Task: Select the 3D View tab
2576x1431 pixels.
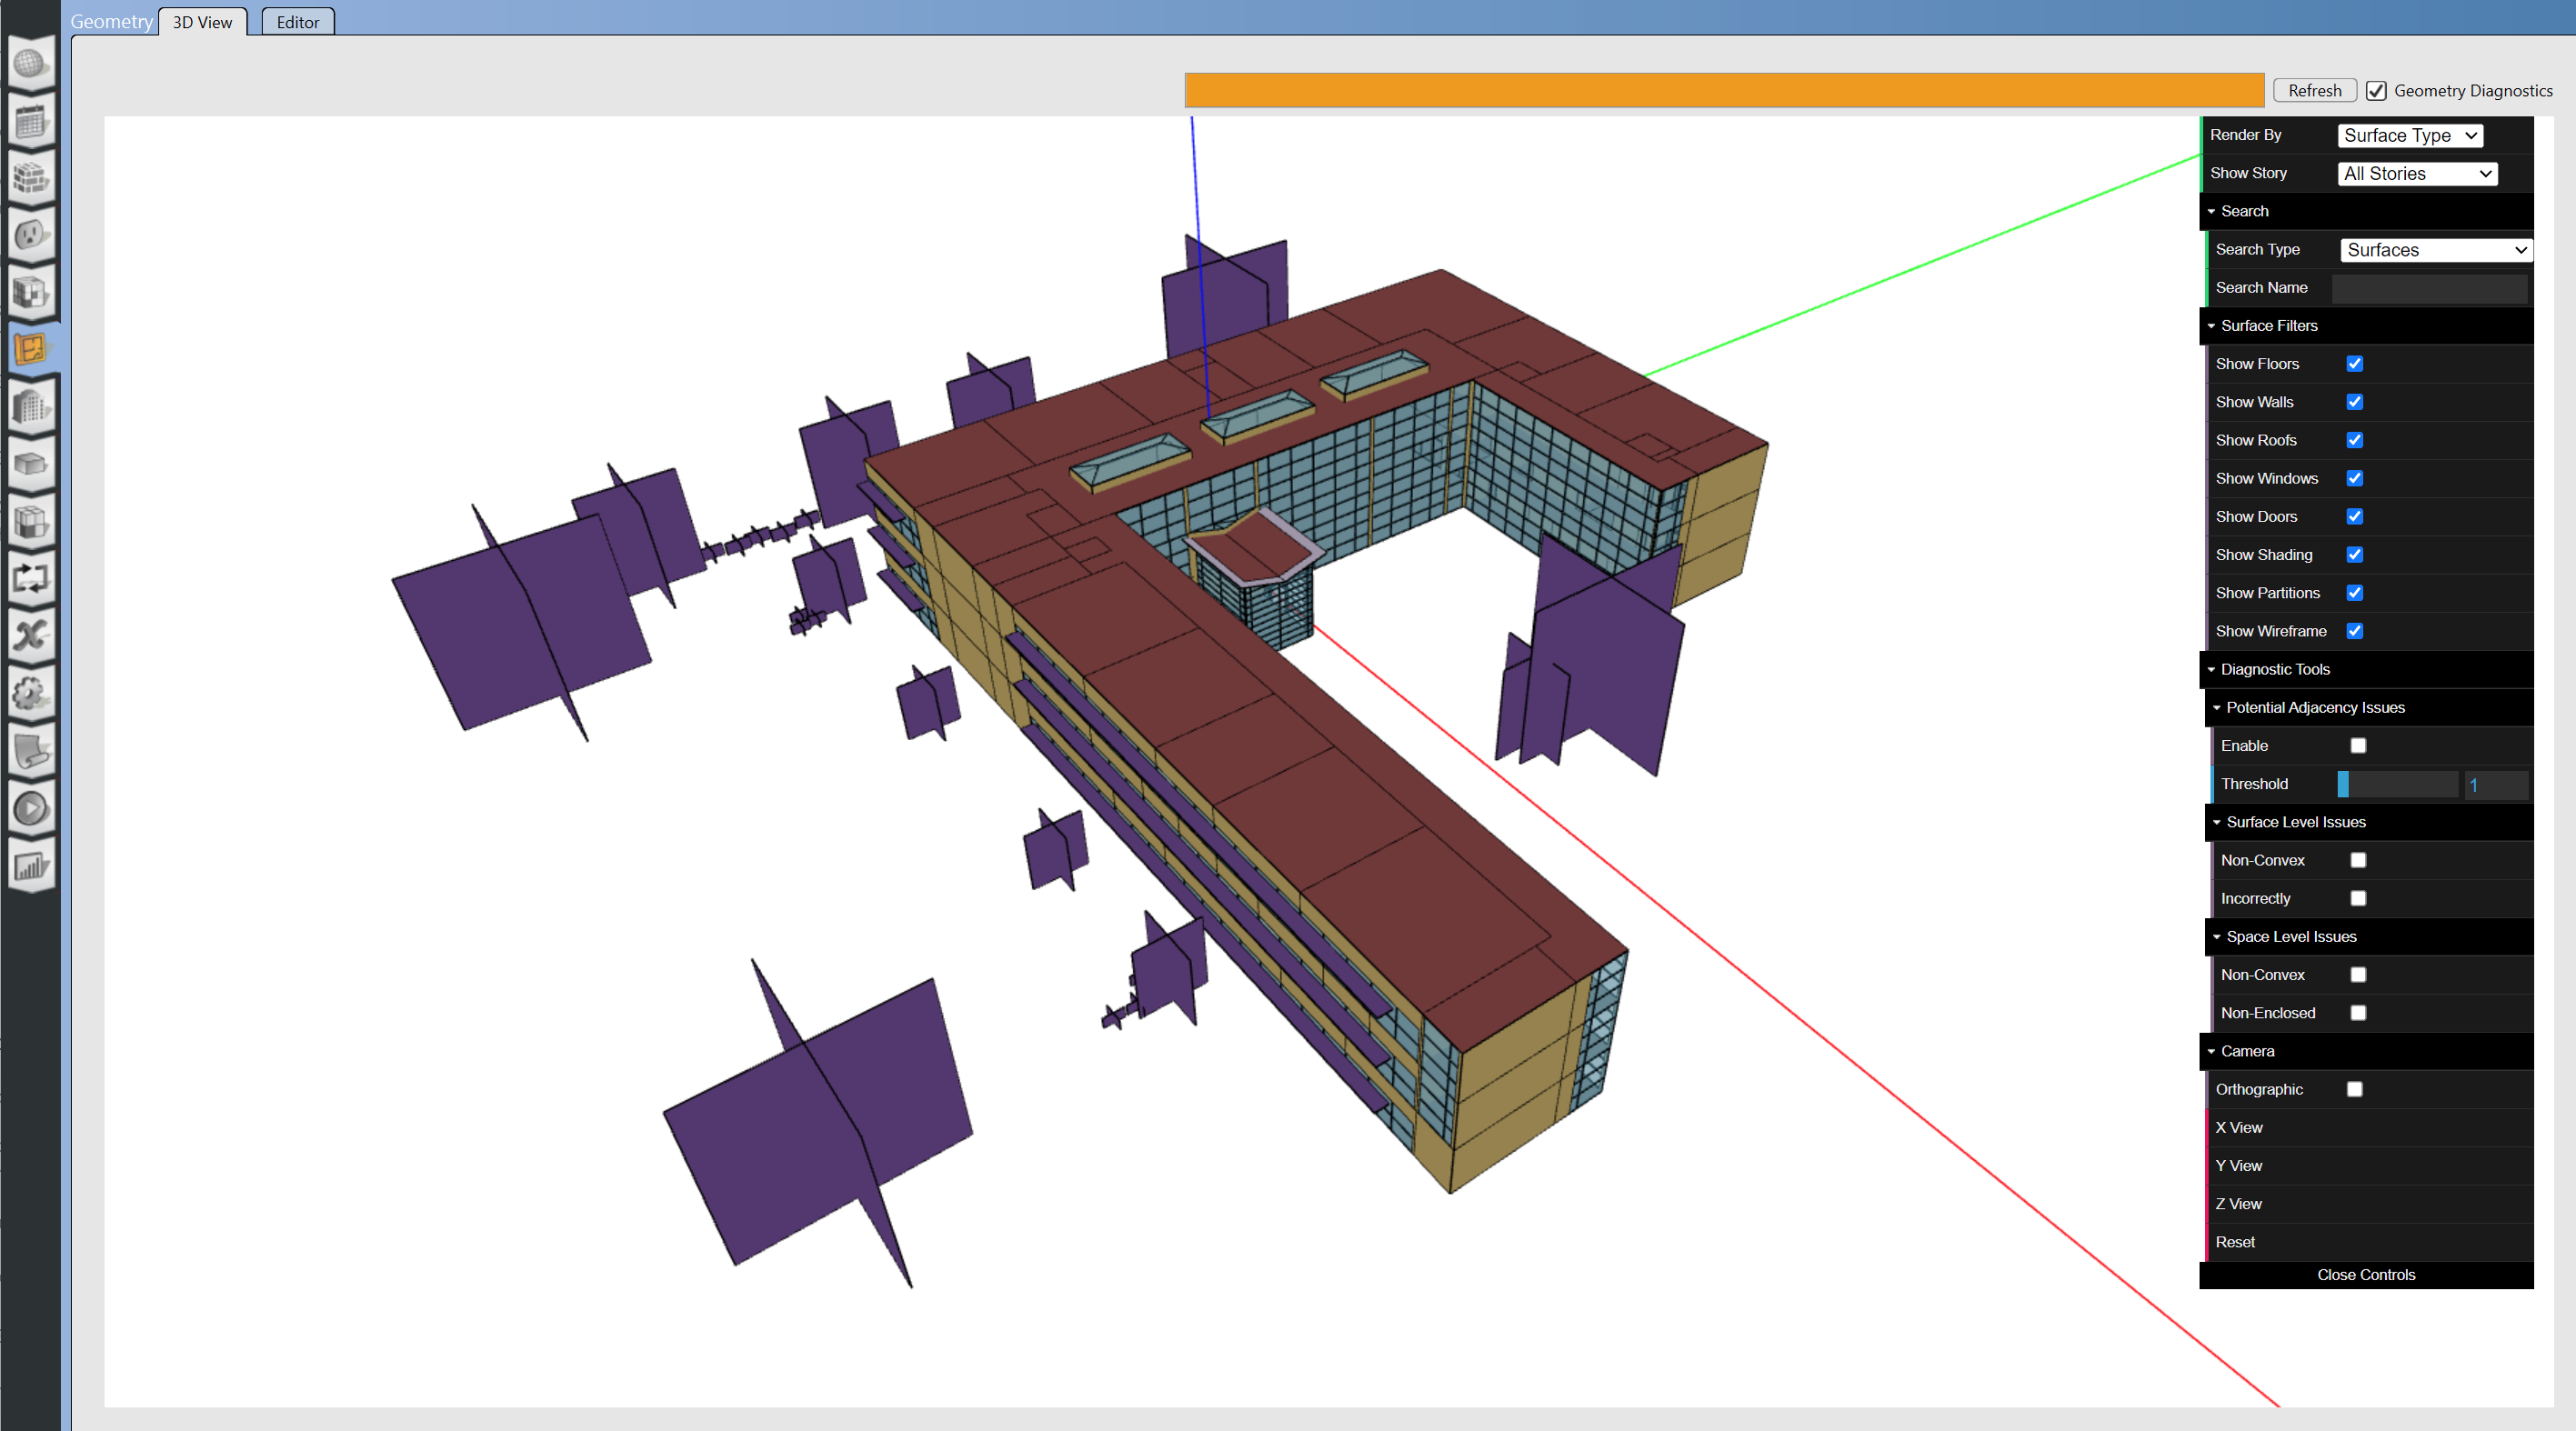Action: click(202, 22)
